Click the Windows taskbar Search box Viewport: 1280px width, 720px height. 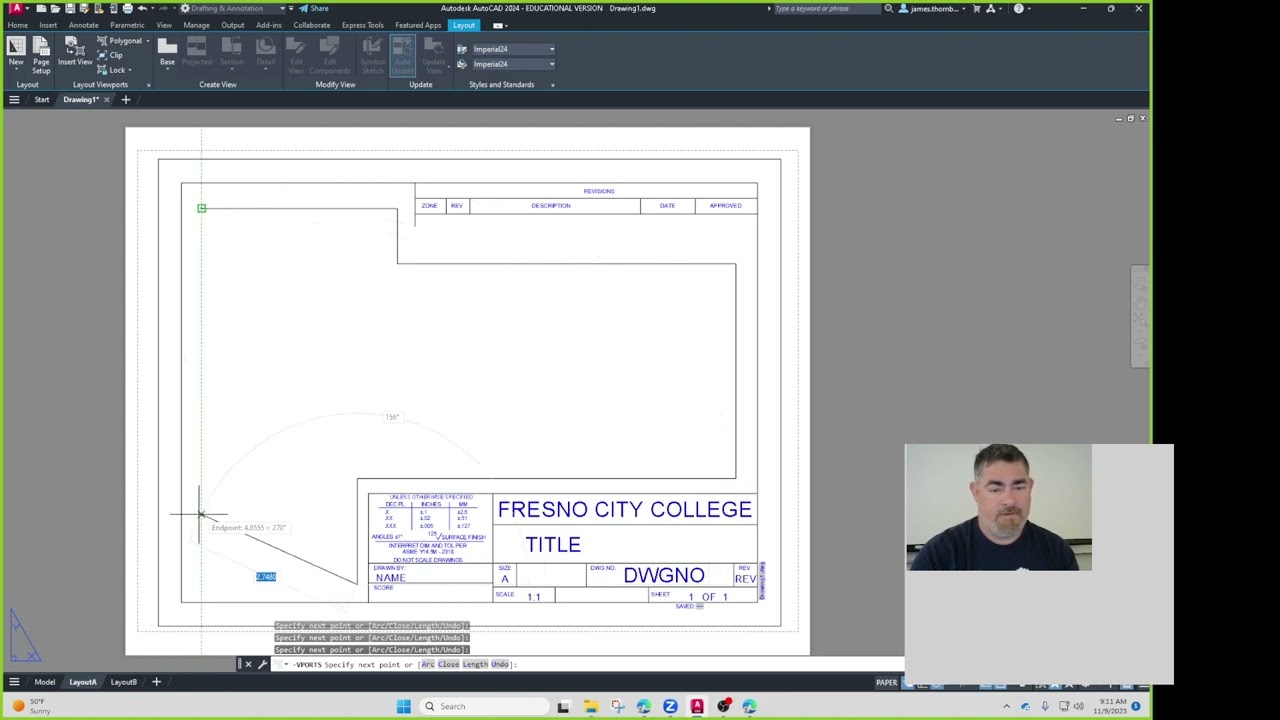(x=483, y=706)
